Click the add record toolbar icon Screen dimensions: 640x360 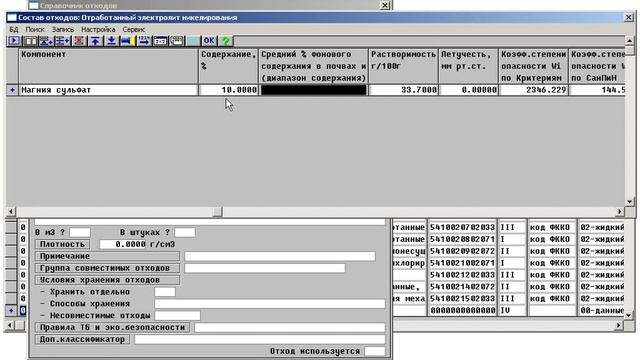46,41
